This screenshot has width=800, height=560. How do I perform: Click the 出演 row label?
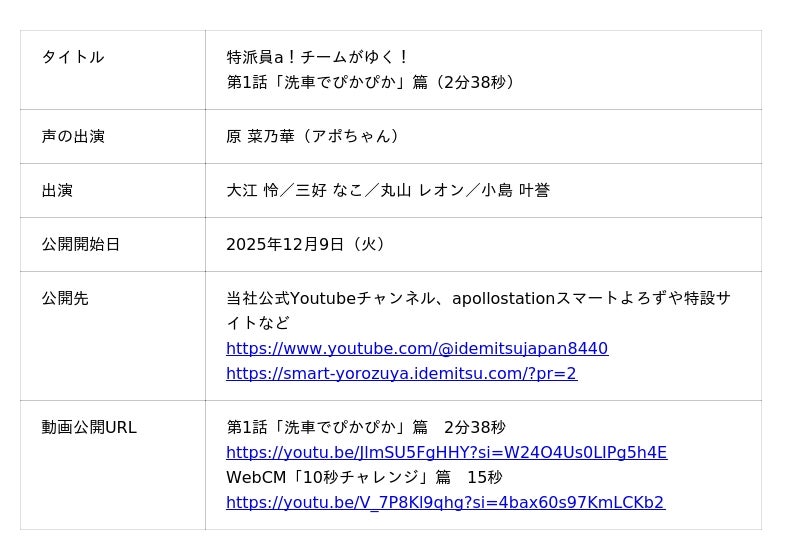tap(57, 190)
